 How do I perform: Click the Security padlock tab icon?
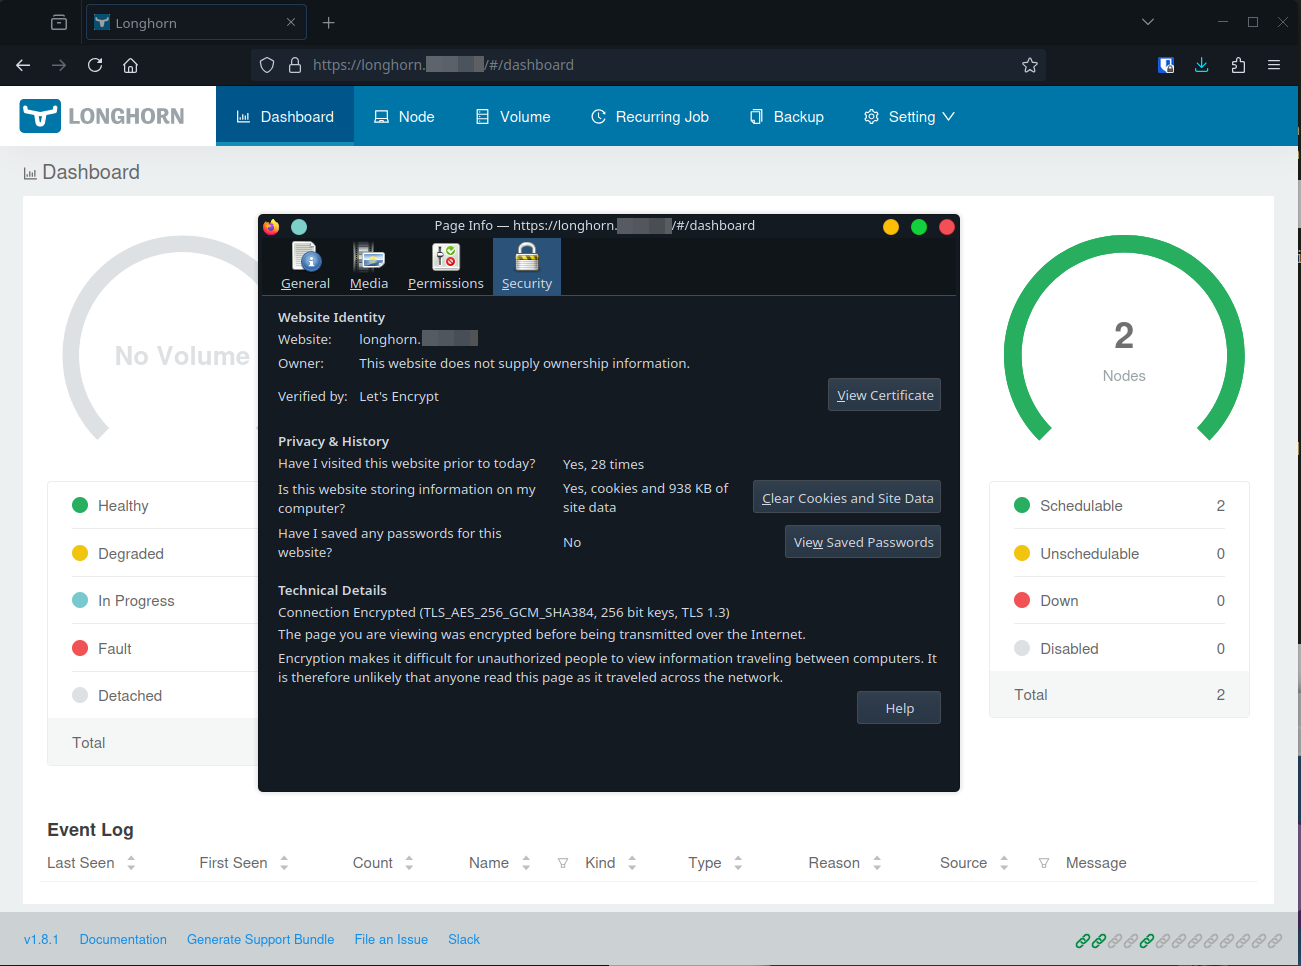point(527,258)
